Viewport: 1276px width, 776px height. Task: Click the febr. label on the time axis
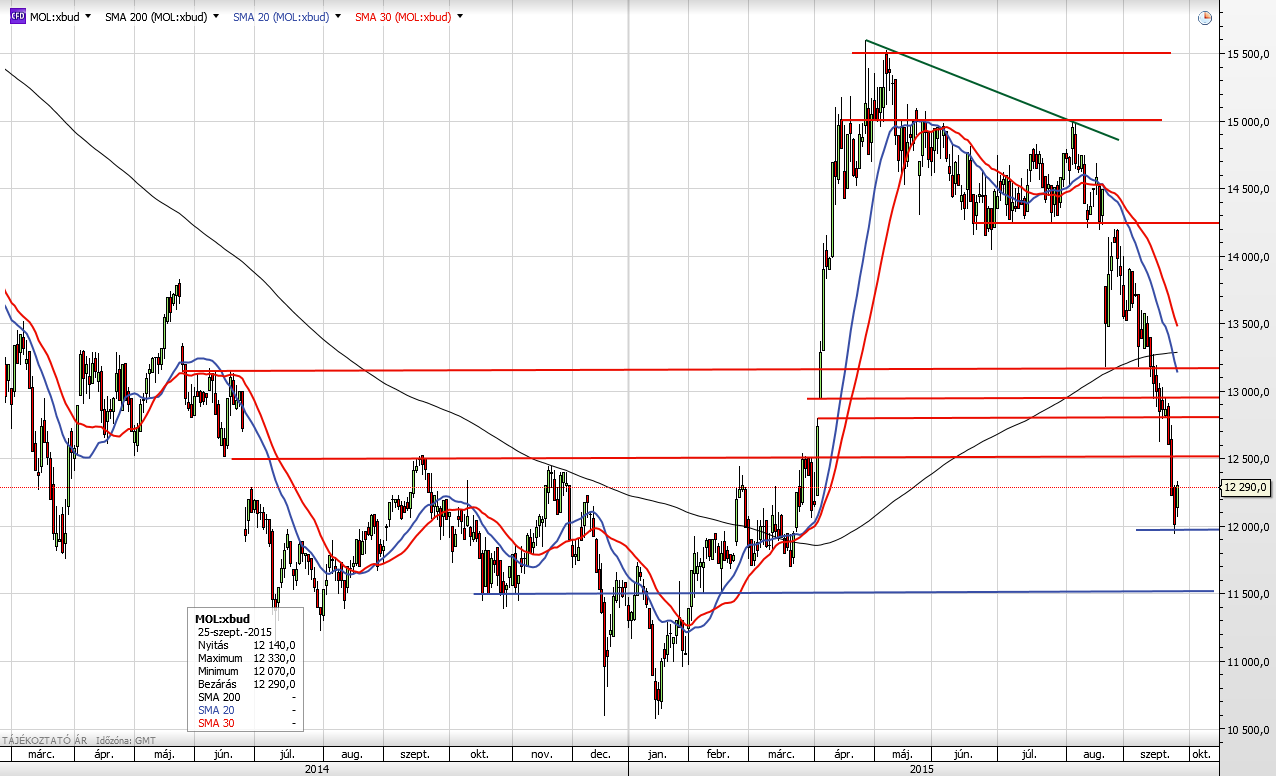pos(716,754)
